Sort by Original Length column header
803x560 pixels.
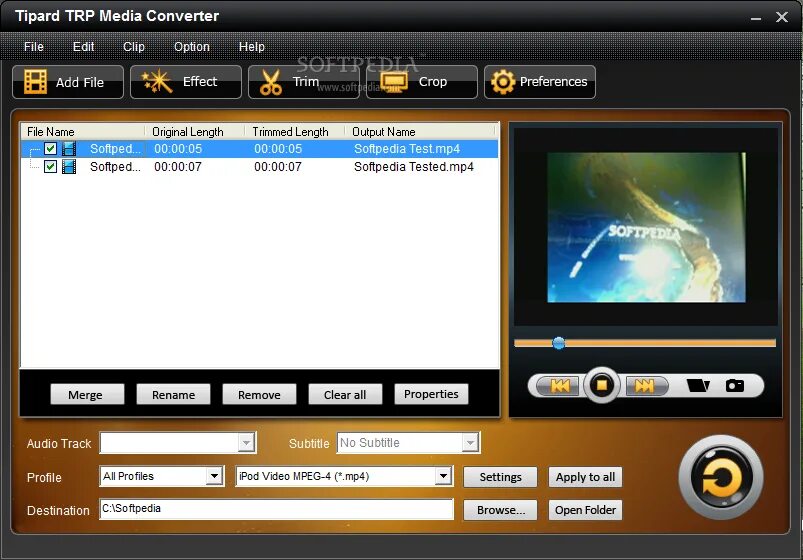(x=195, y=132)
